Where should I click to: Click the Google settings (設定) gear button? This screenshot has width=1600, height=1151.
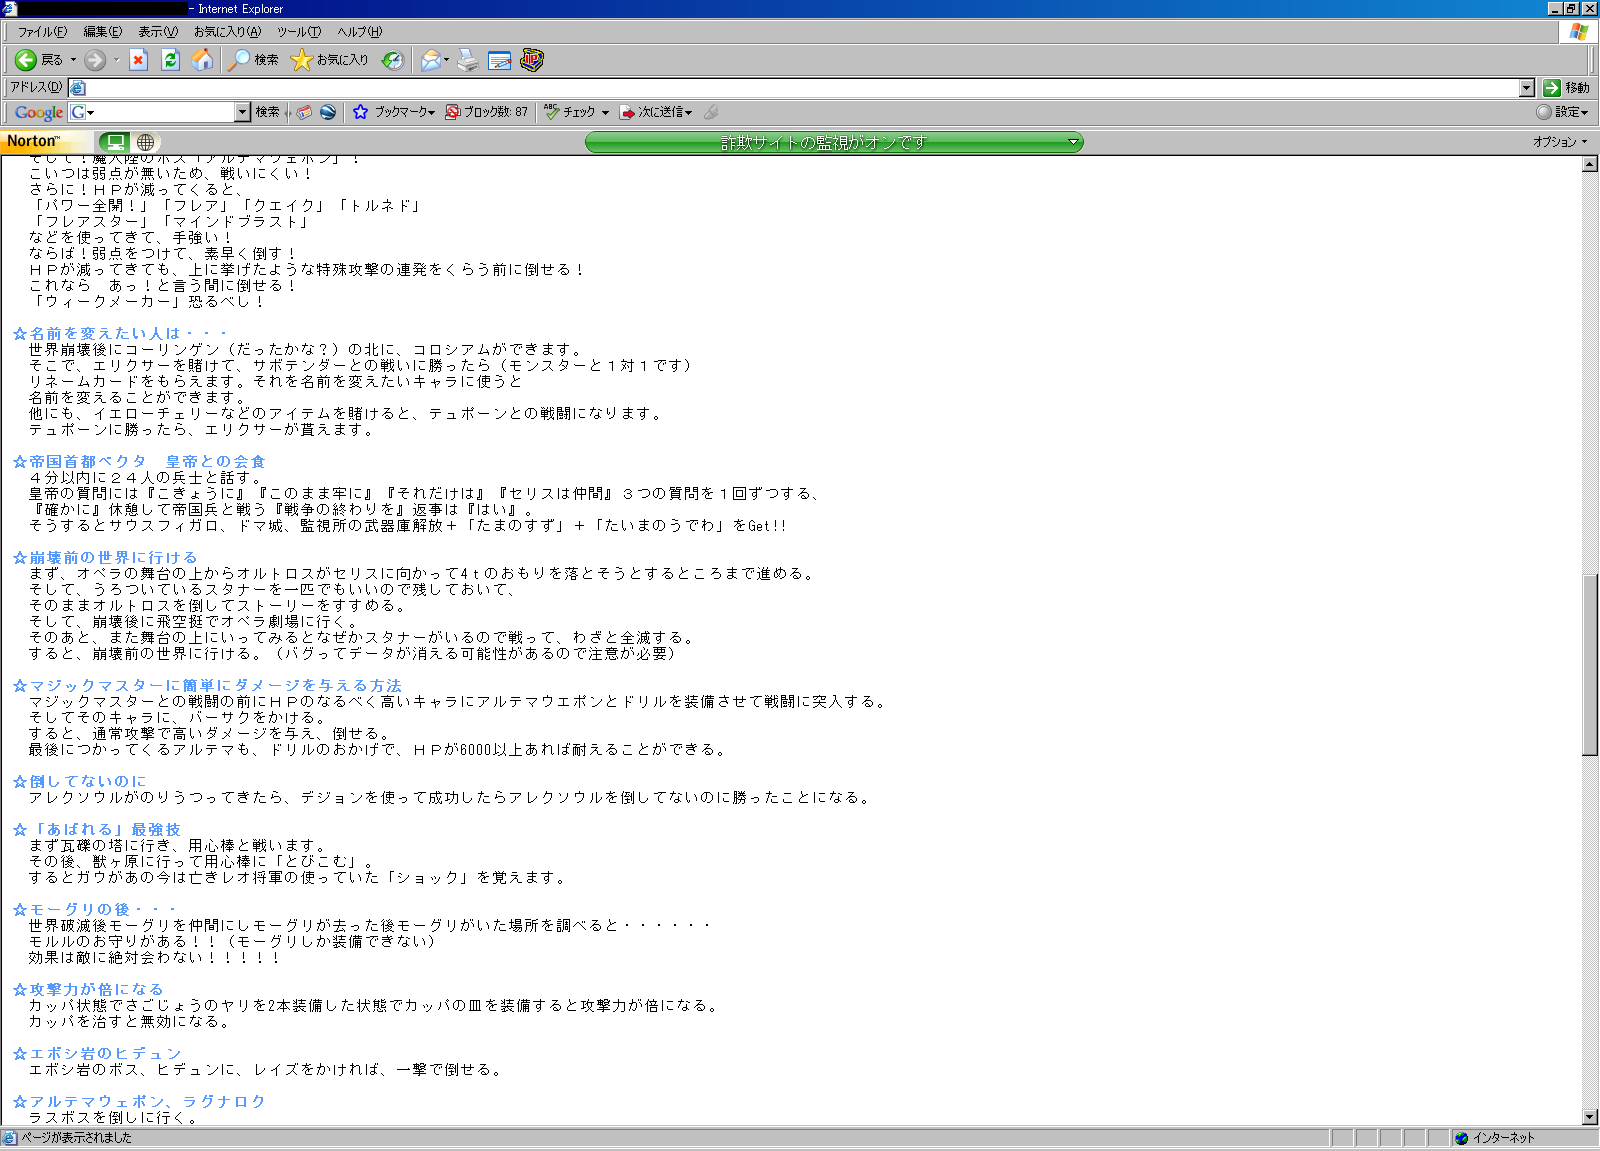click(x=1562, y=112)
